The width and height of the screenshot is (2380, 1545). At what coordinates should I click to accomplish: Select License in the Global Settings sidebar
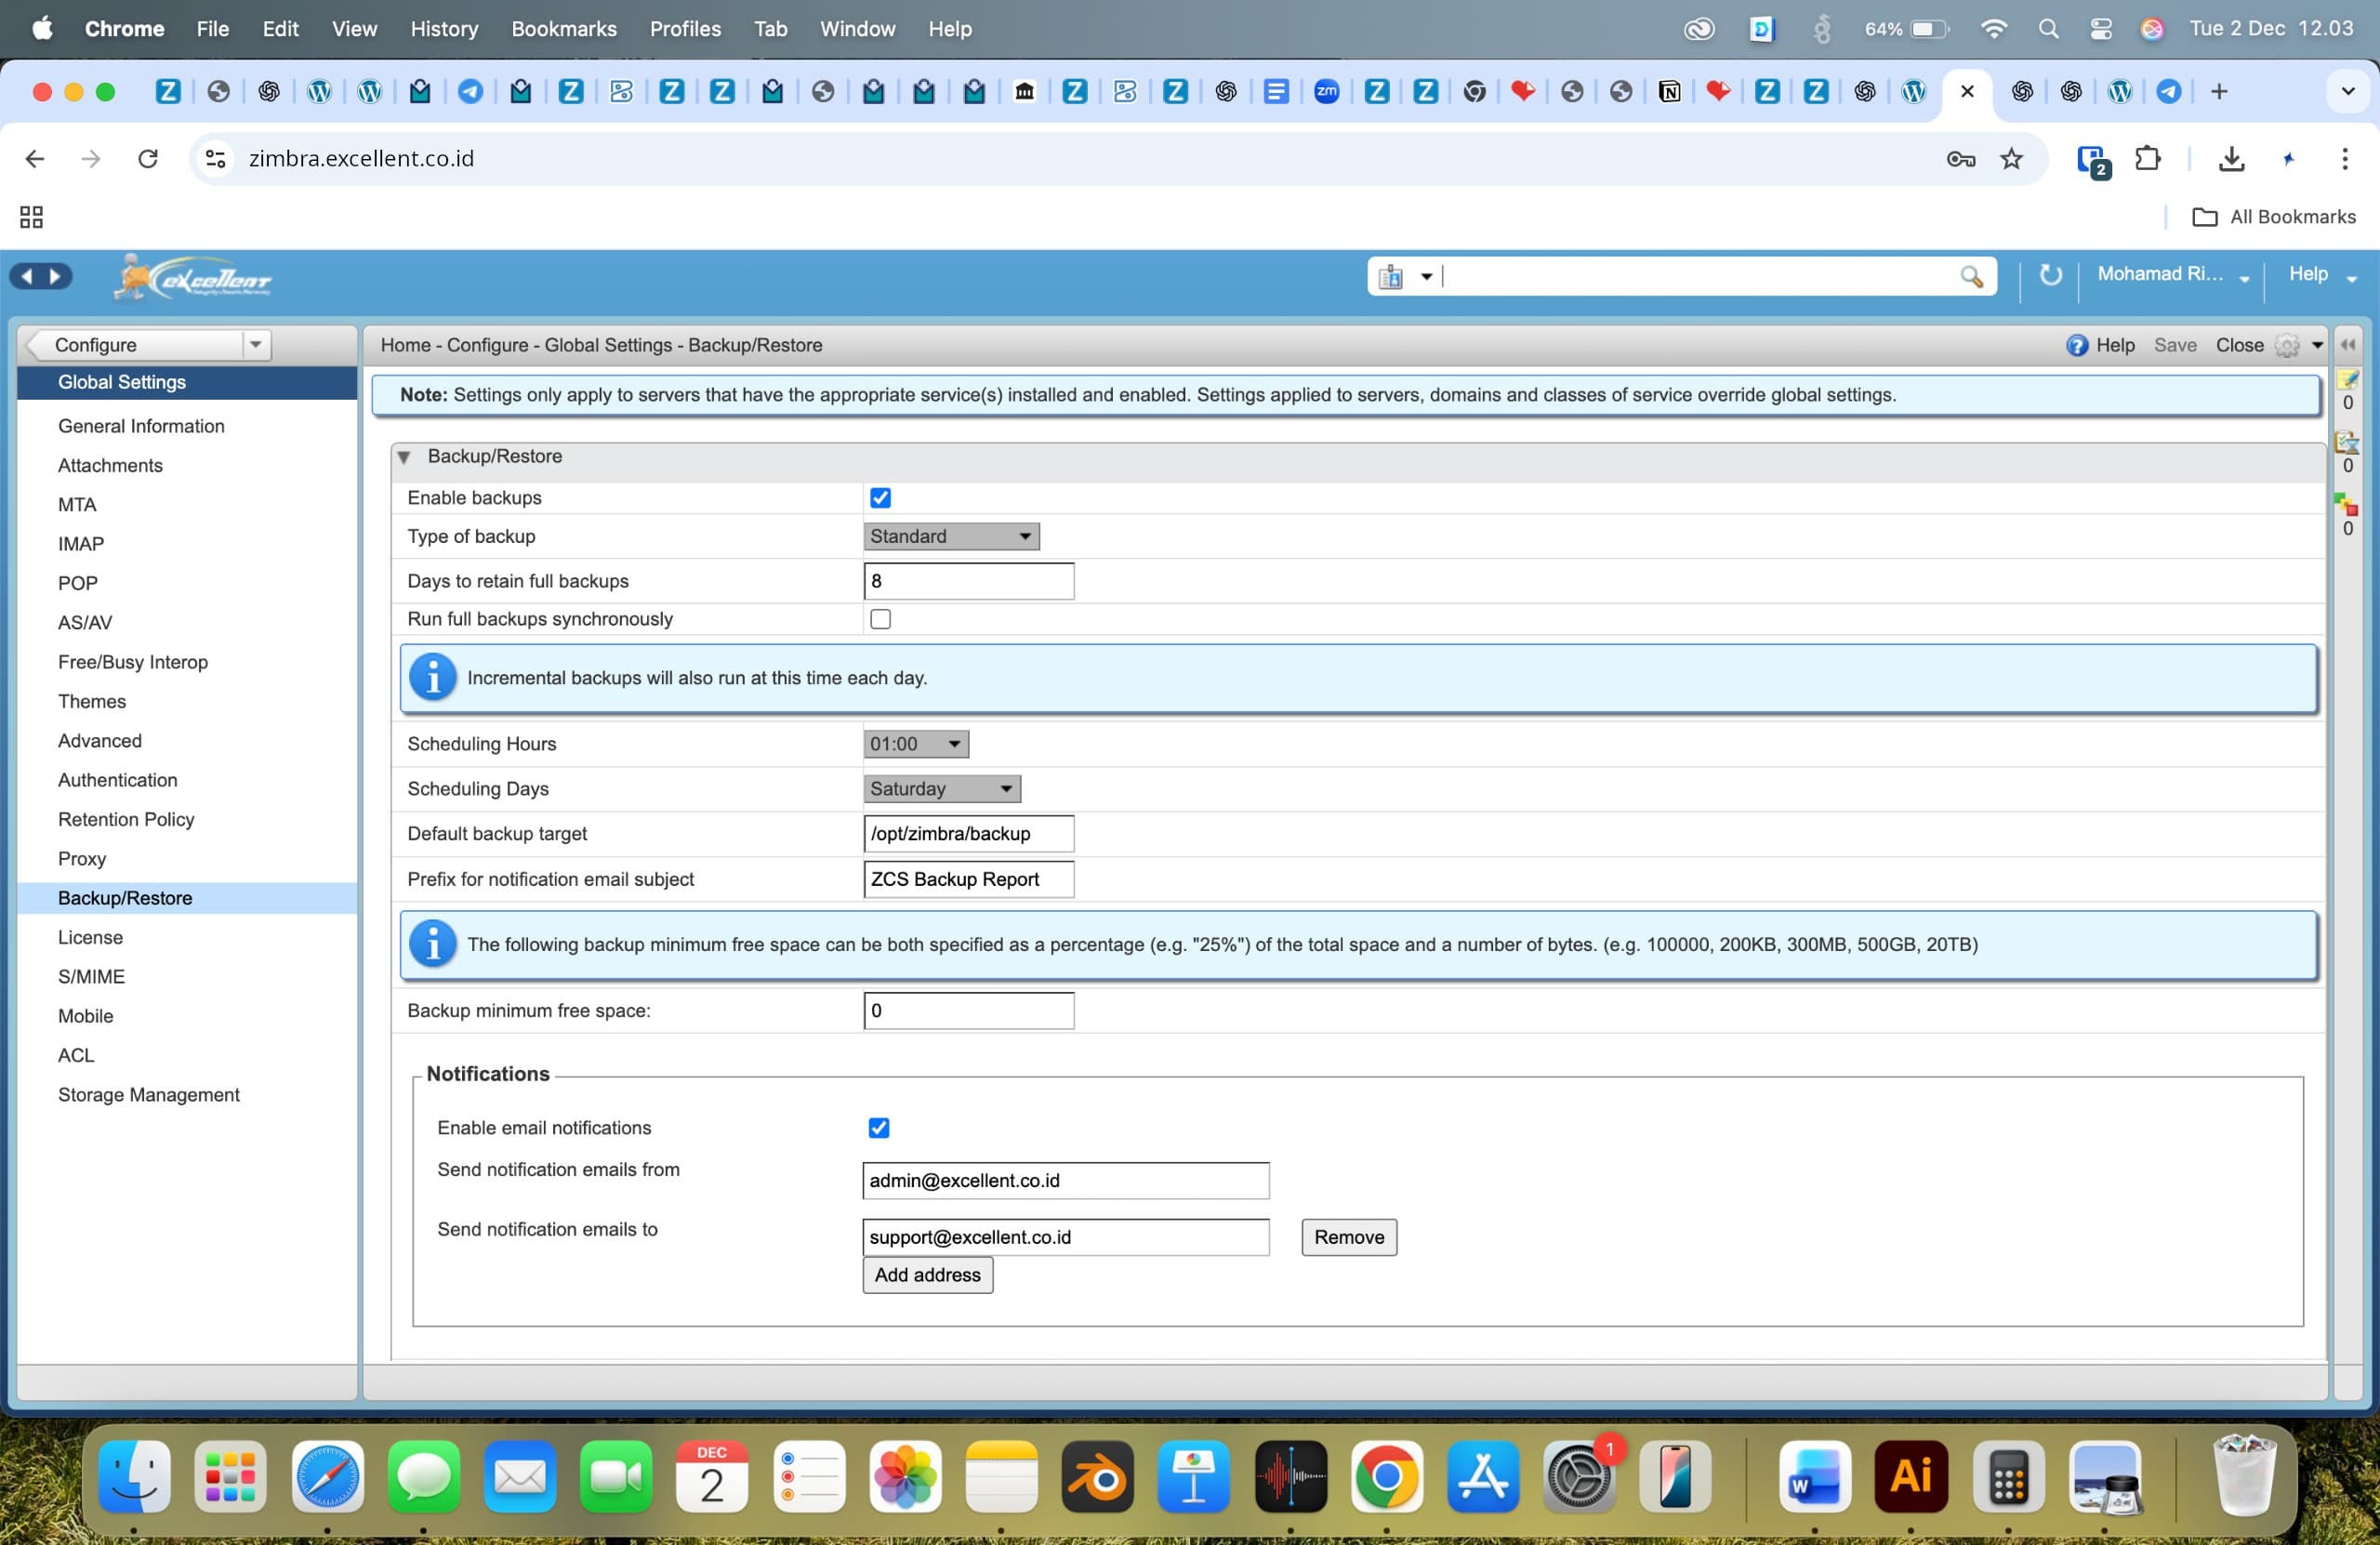(91, 937)
